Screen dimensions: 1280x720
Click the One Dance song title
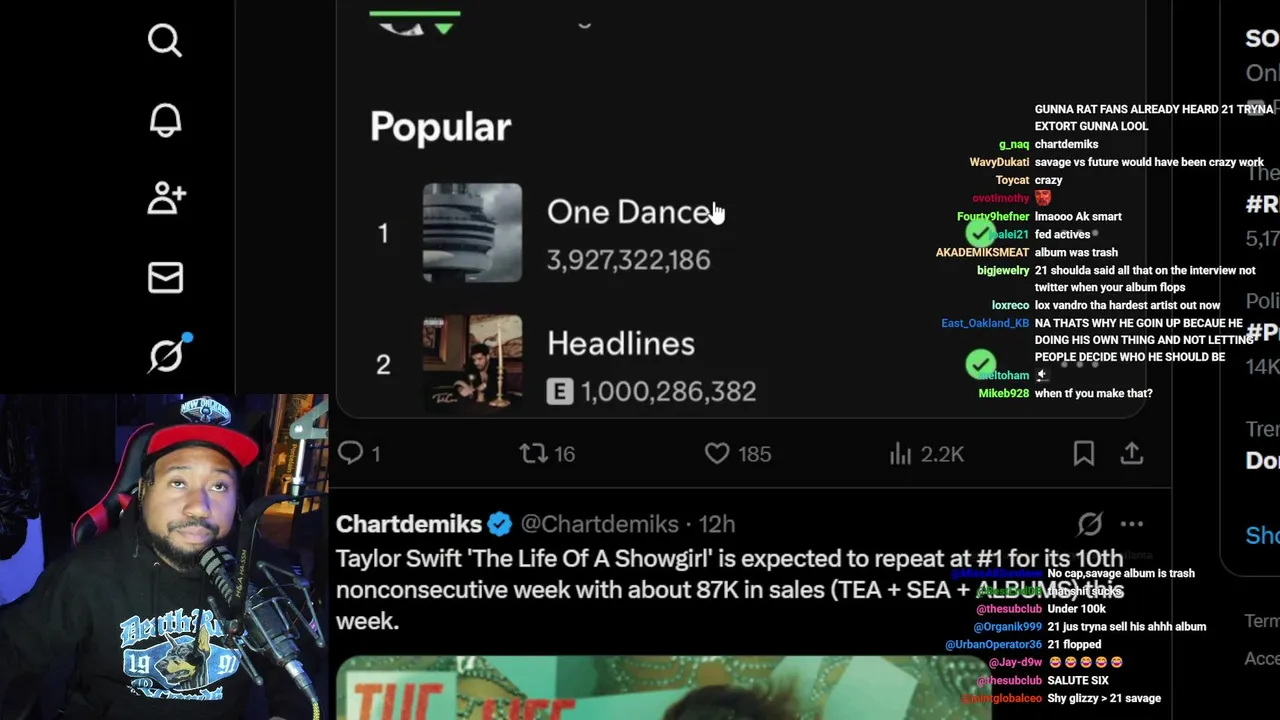point(630,212)
